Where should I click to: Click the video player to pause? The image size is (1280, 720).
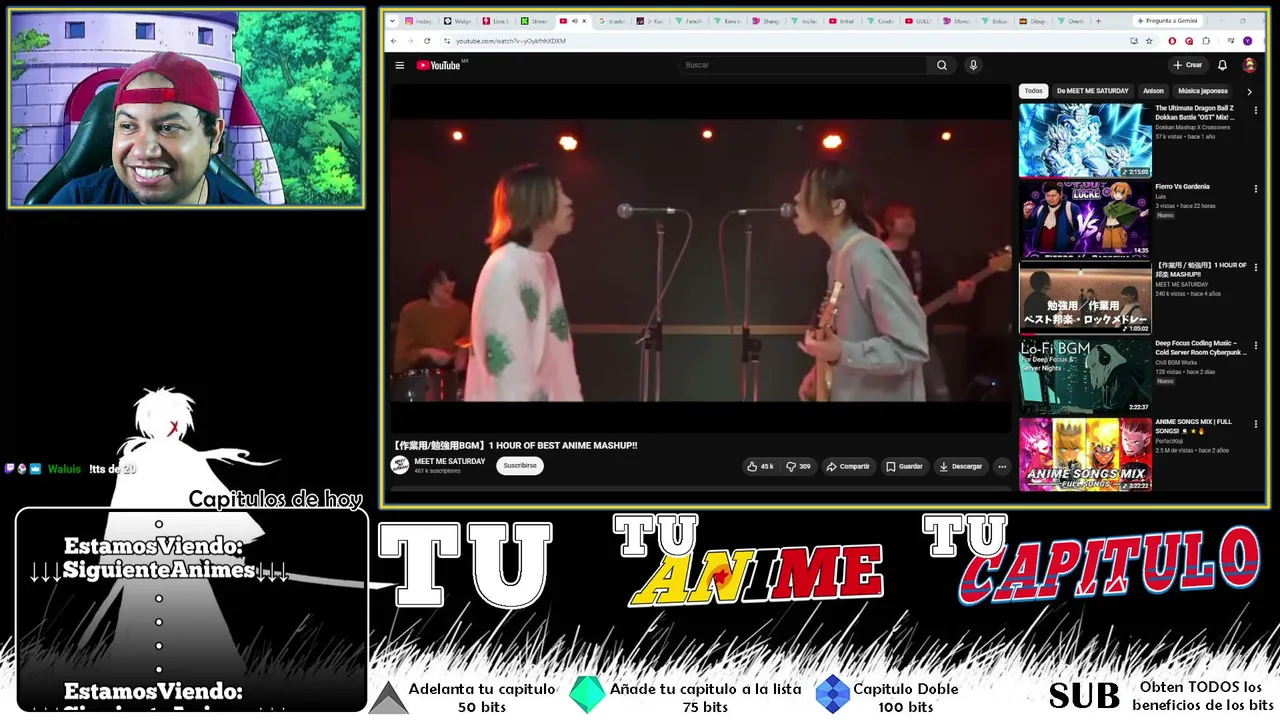coord(700,260)
